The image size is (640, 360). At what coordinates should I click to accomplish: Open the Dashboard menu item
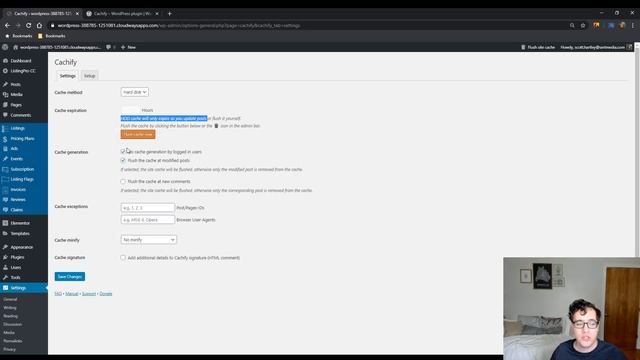(21, 61)
